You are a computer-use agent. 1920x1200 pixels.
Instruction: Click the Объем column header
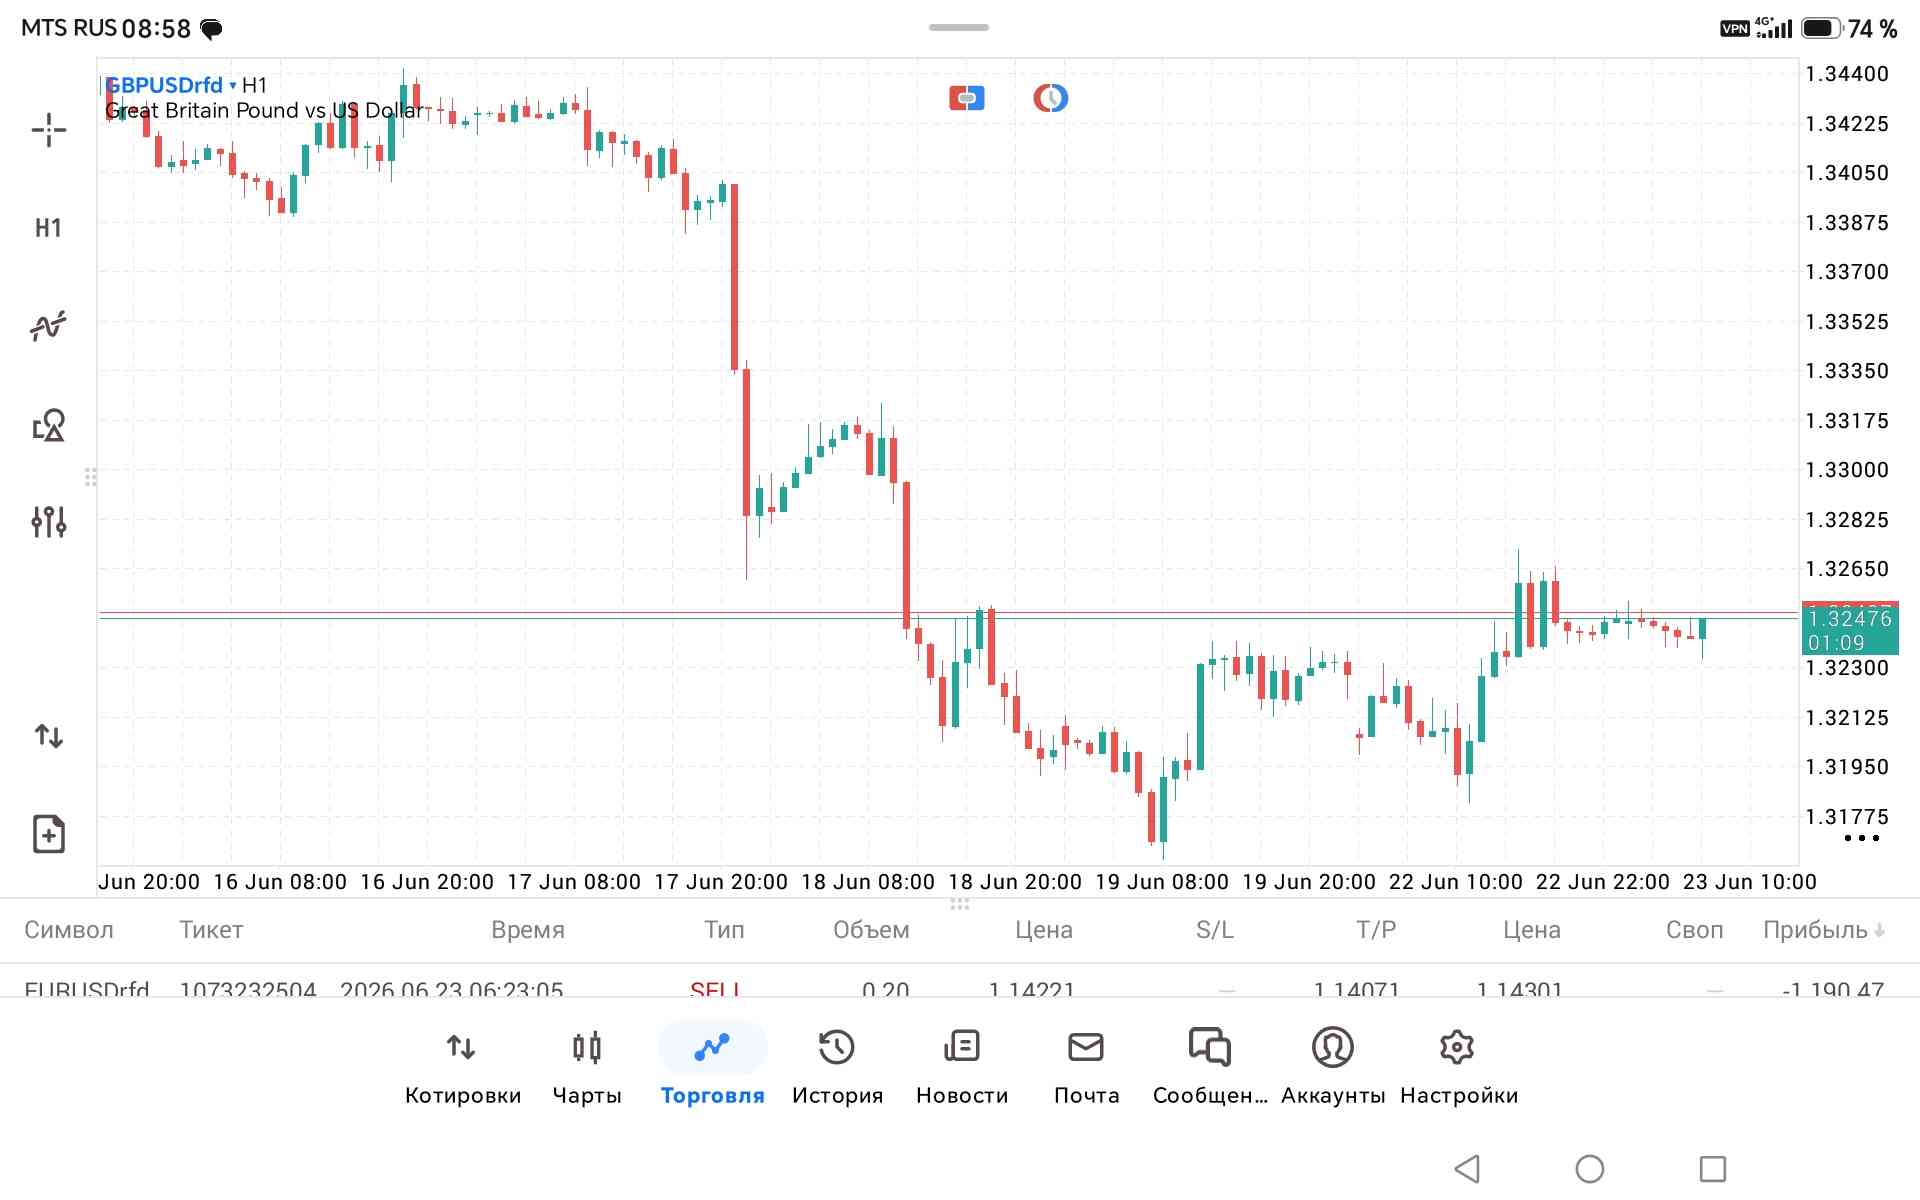point(871,930)
